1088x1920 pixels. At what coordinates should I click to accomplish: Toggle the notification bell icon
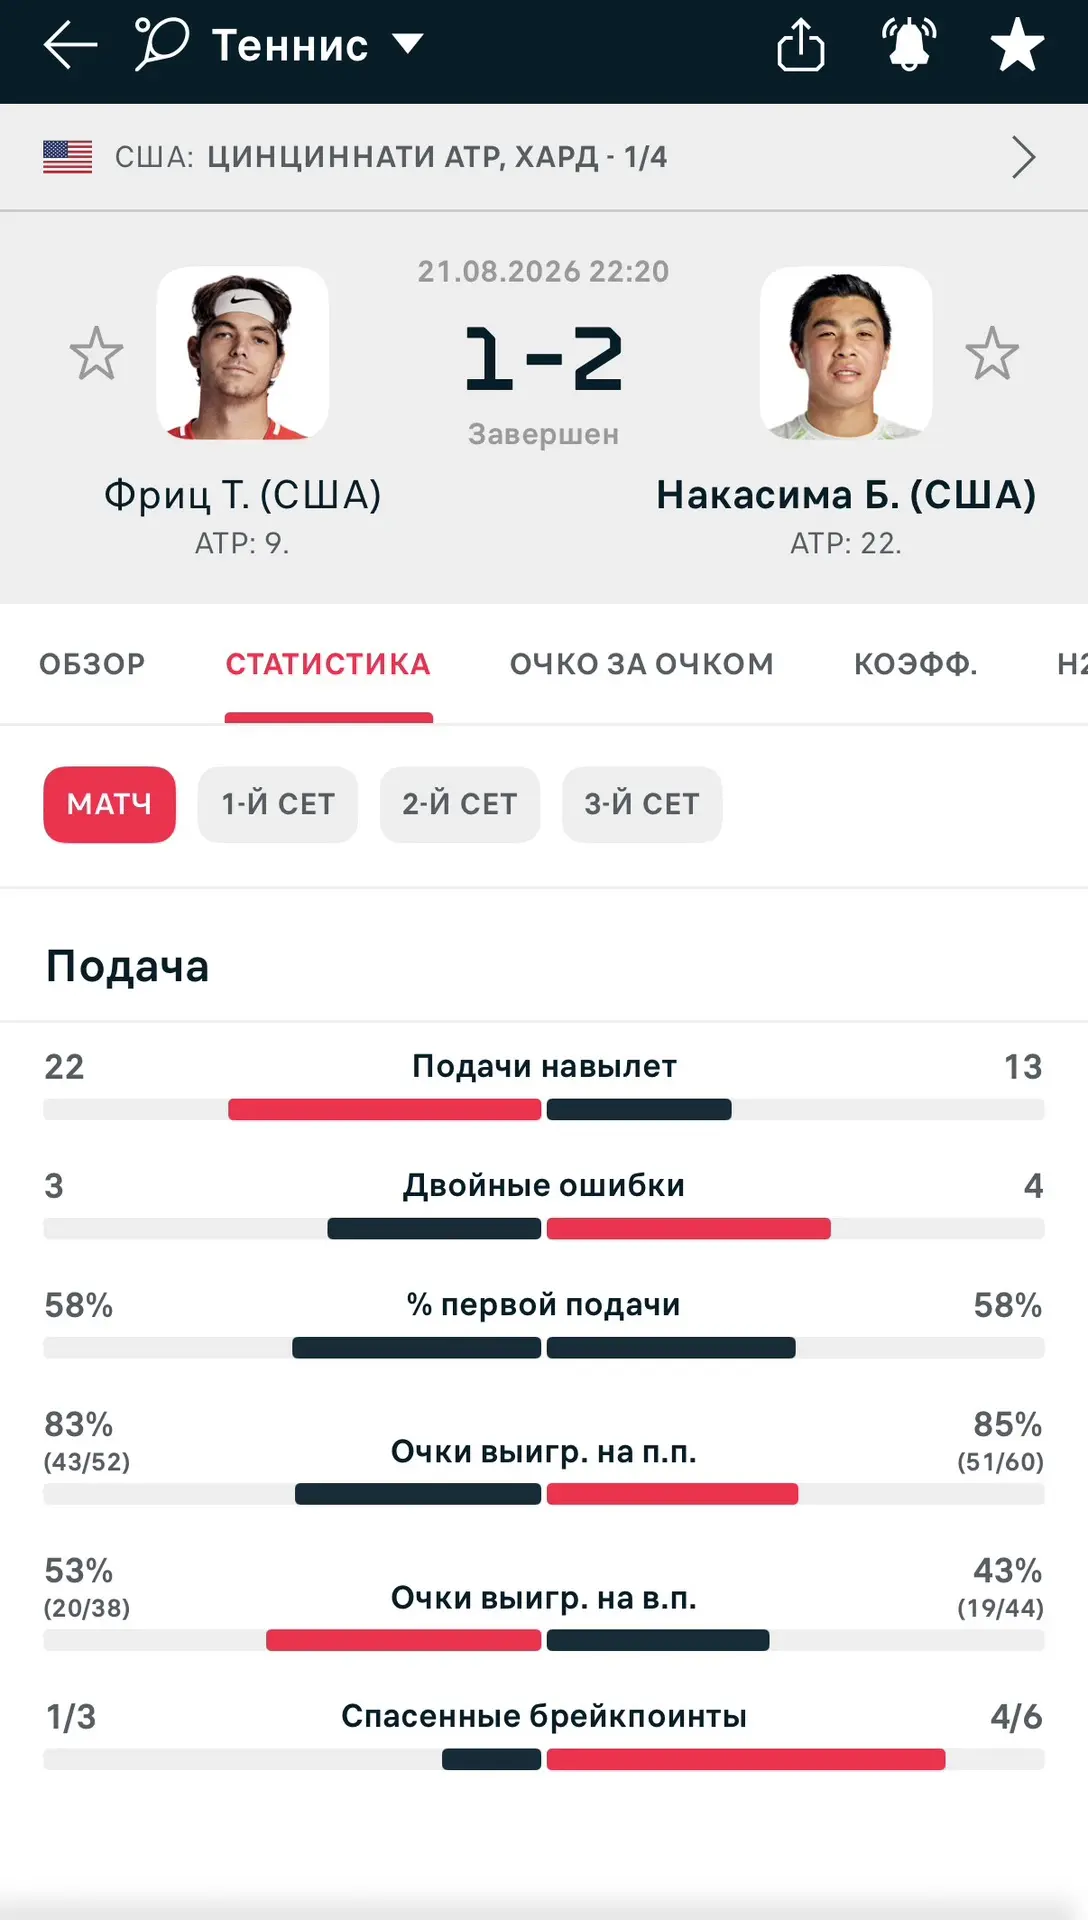coord(909,45)
